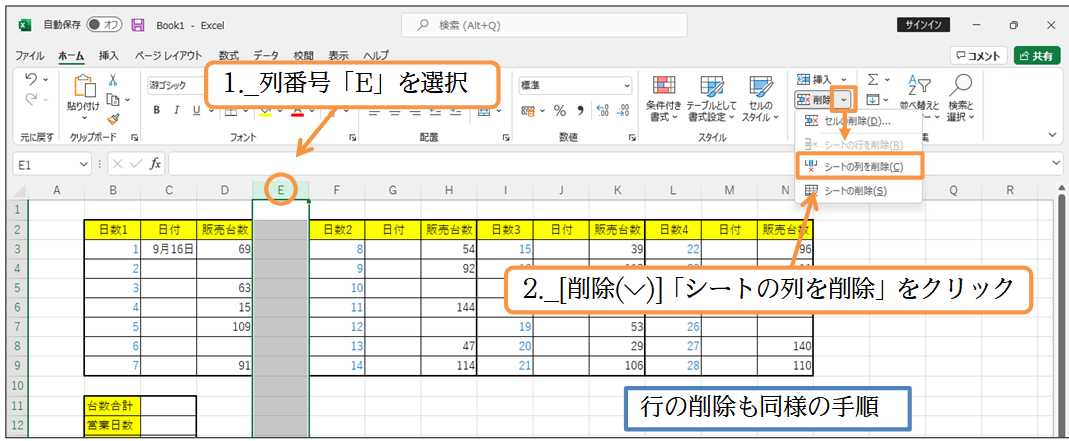1069x441 pixels.
Task: Switch to the Help (ヘルプ) tab
Action: [x=376, y=55]
